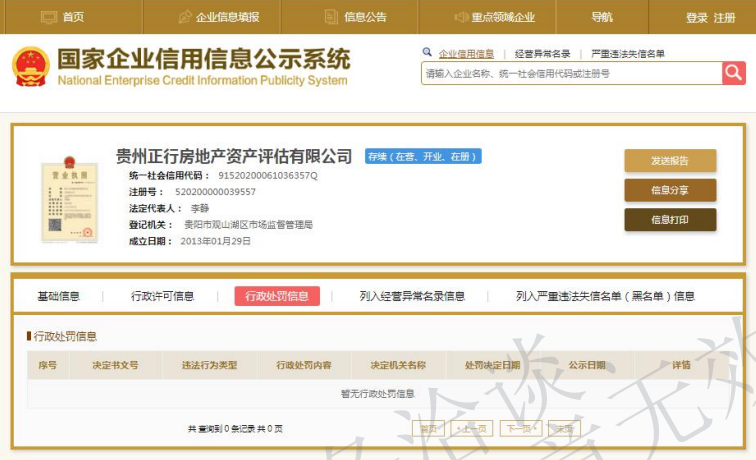Switch to the 行政许可信息 tab
The image size is (756, 460).
coord(163,296)
